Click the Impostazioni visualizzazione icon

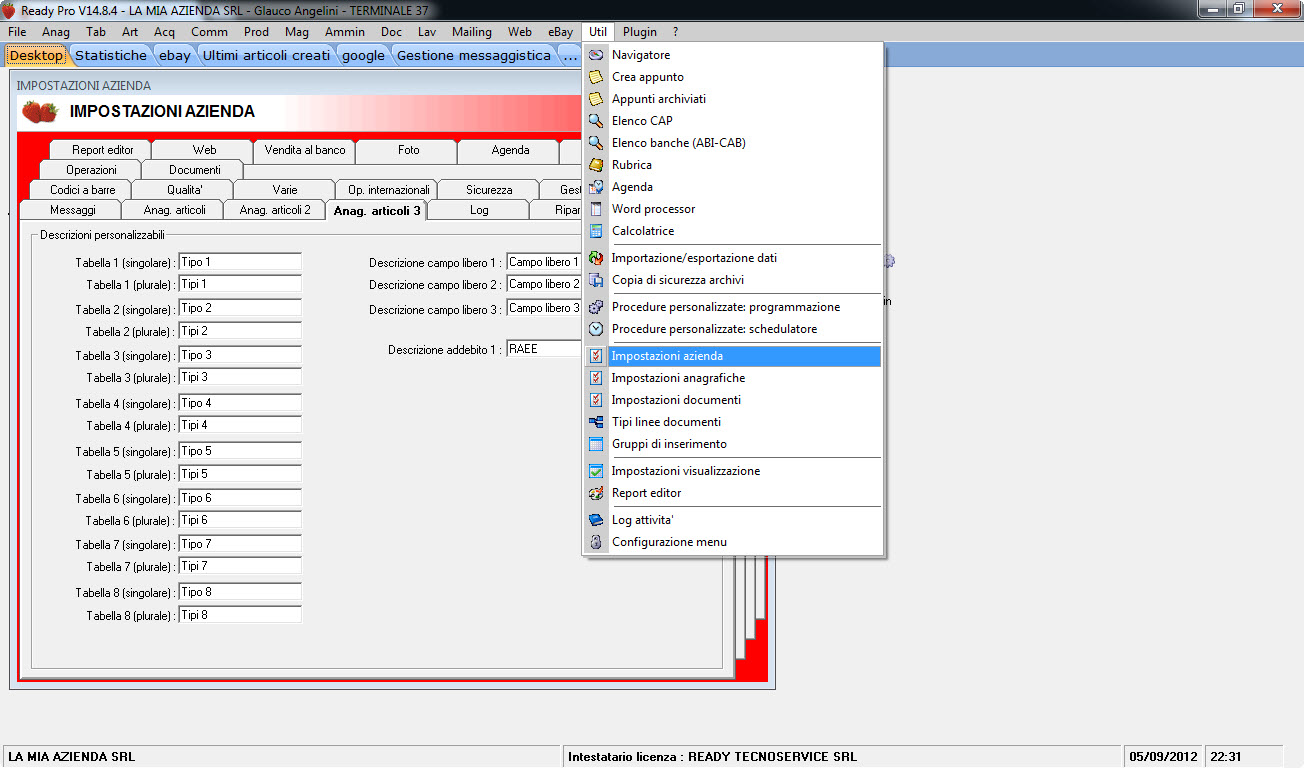tap(596, 471)
